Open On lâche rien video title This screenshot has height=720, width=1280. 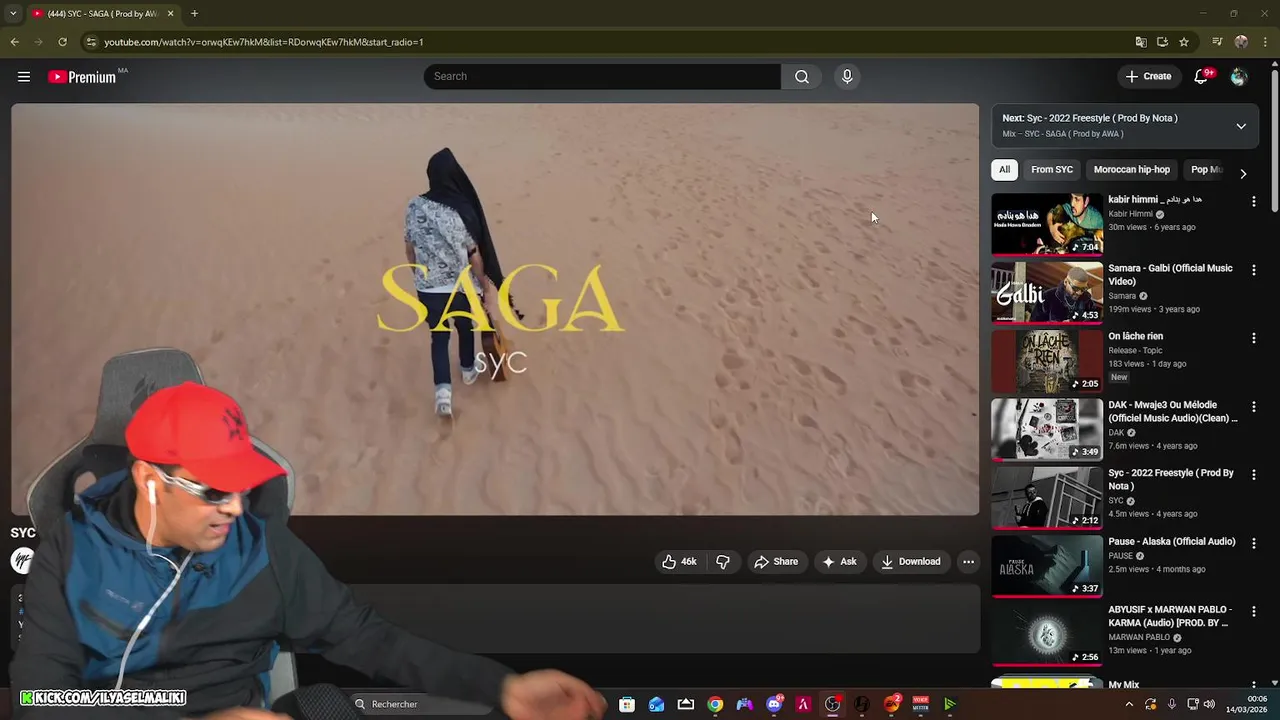(1135, 337)
